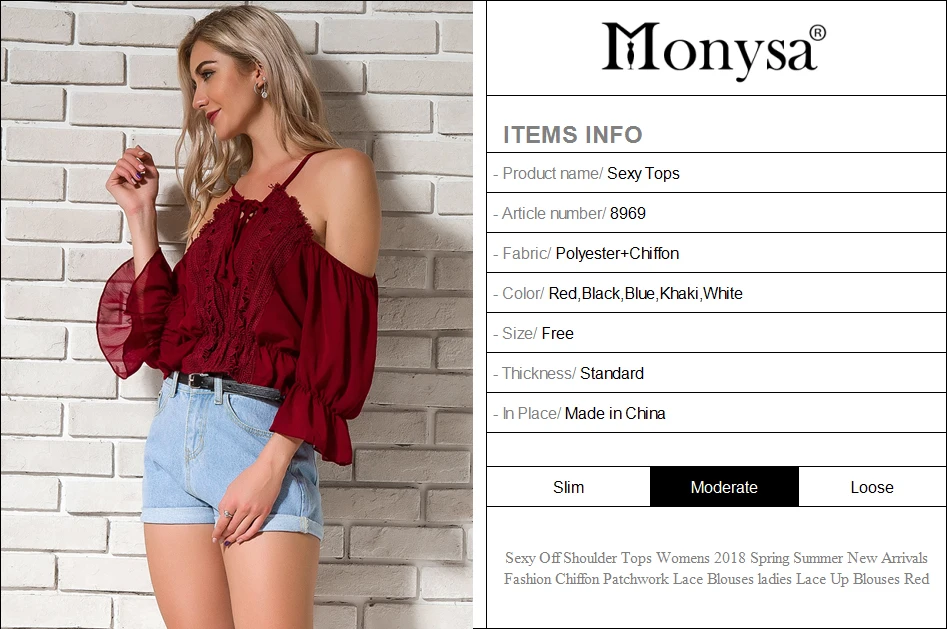Click the denim shorts in the photo
The height and width of the screenshot is (629, 947).
(233, 456)
